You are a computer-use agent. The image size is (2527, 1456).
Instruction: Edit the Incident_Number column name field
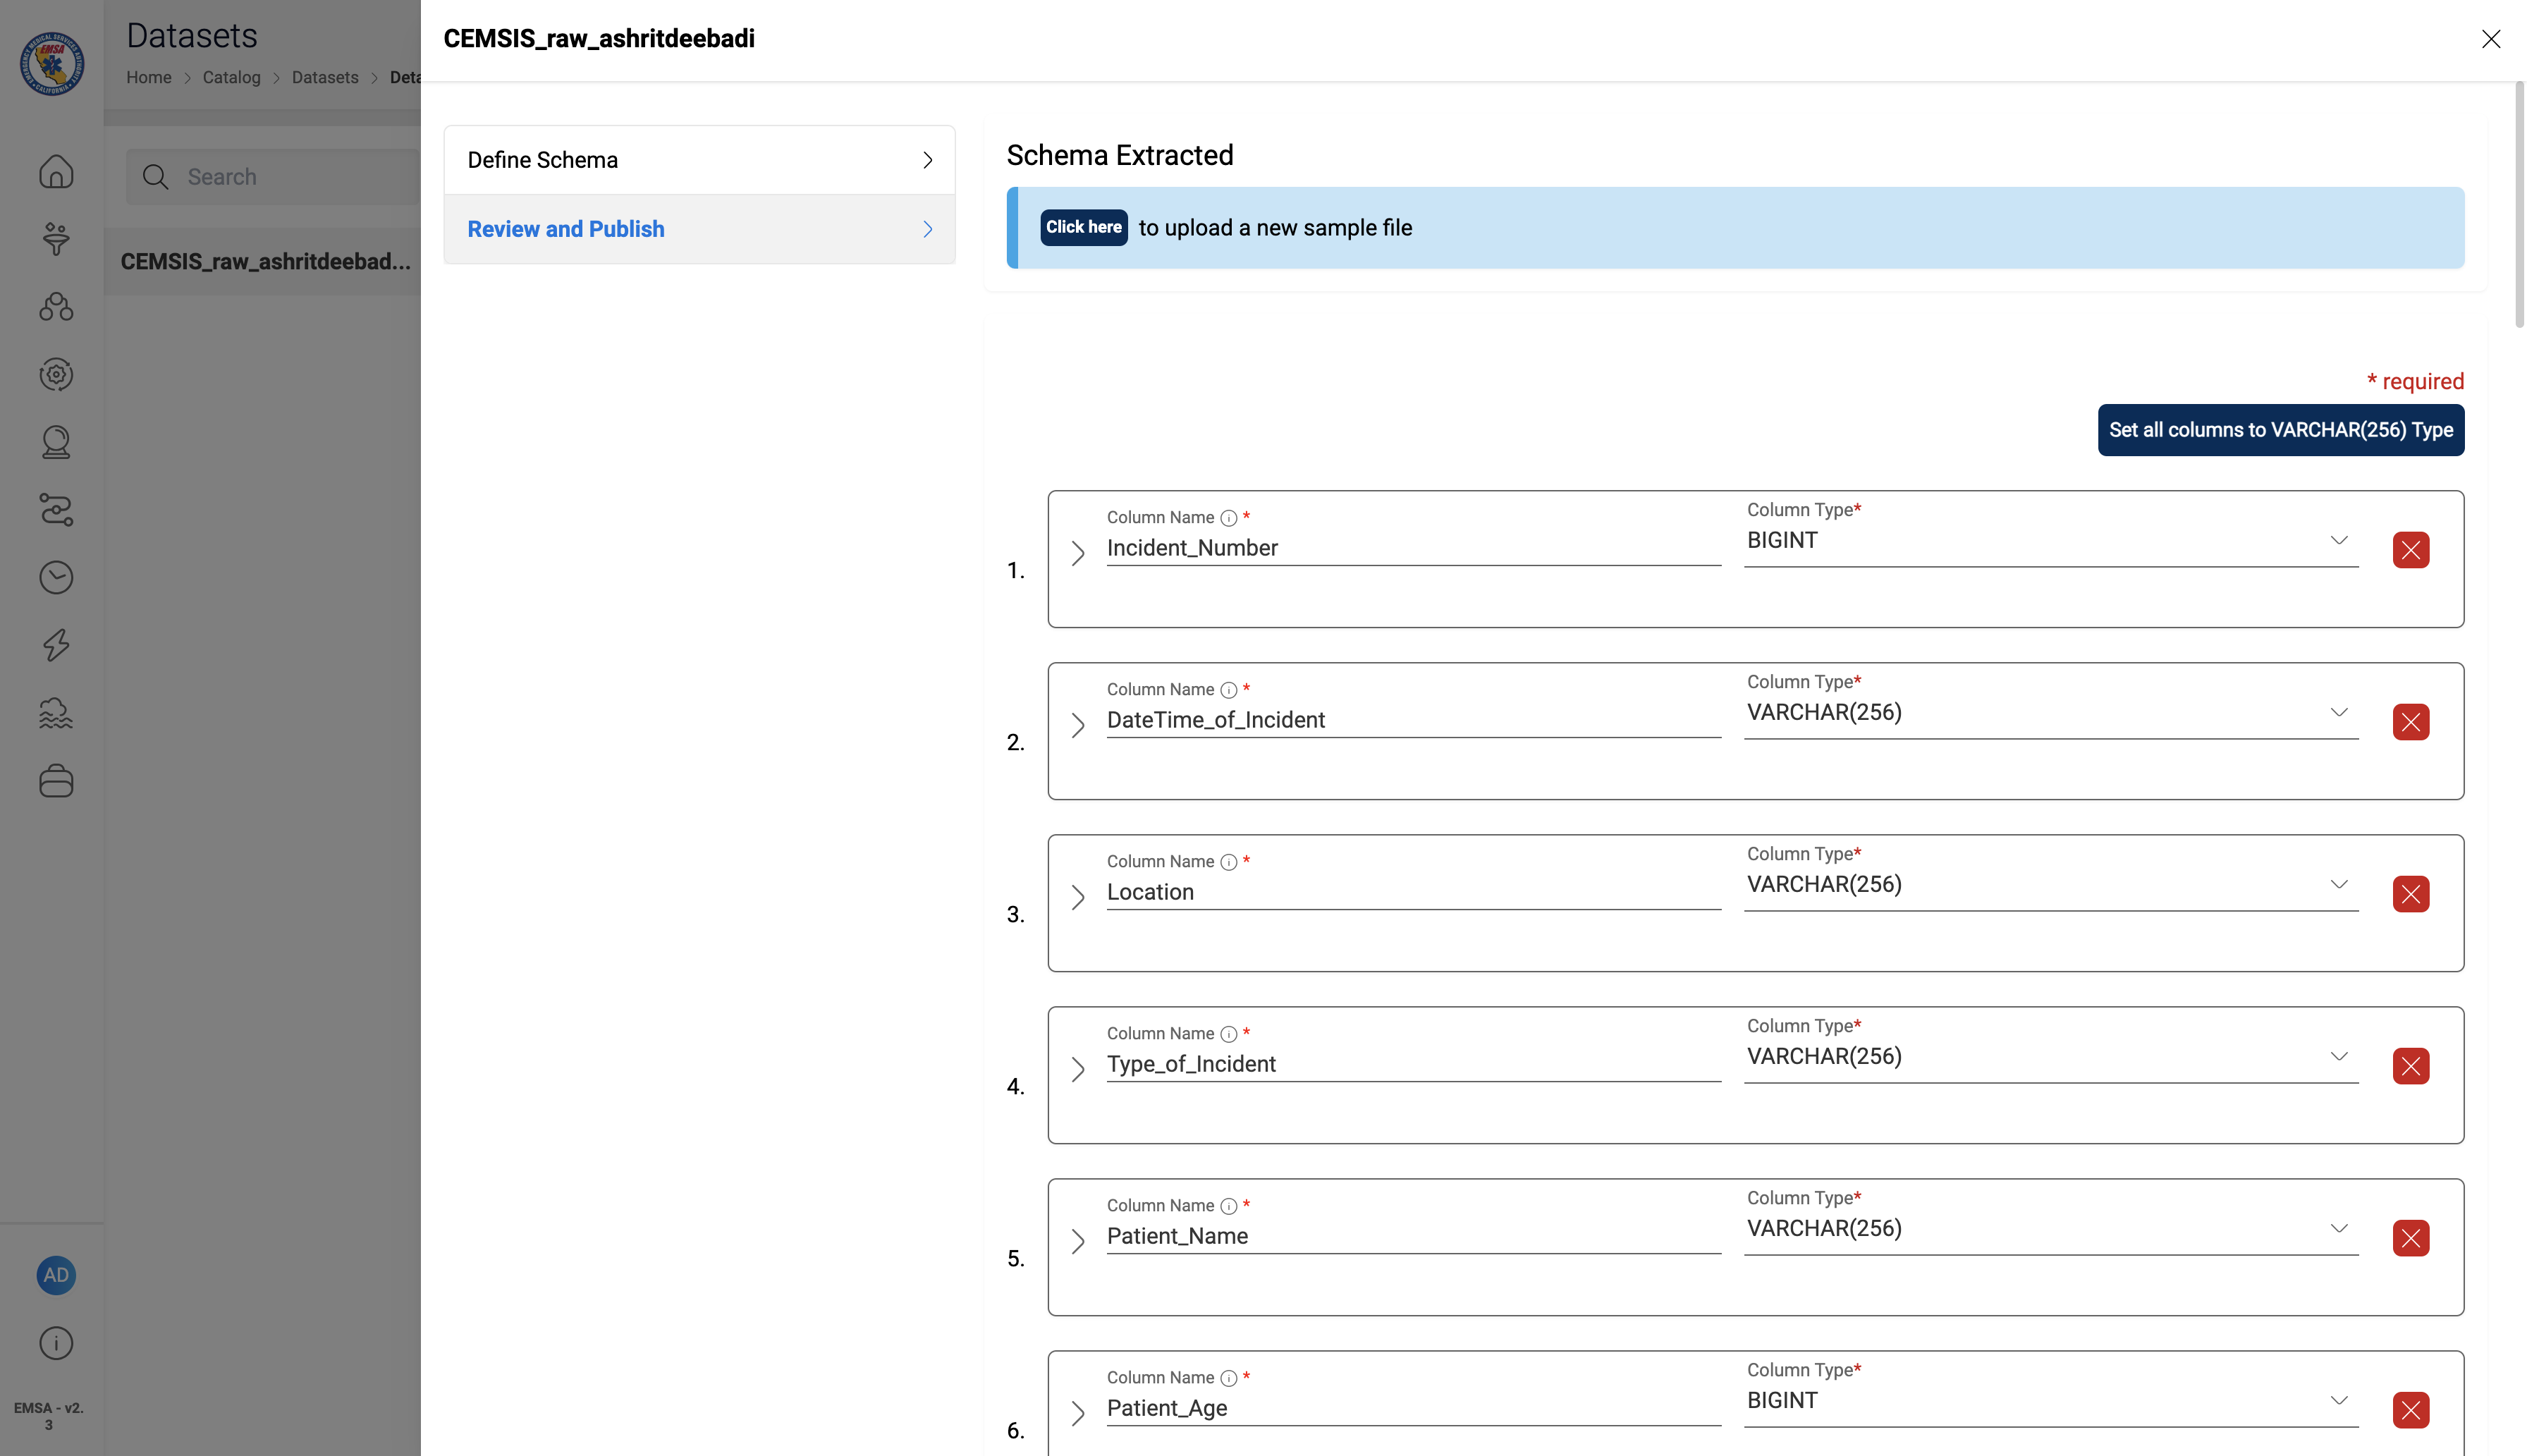[1413, 549]
